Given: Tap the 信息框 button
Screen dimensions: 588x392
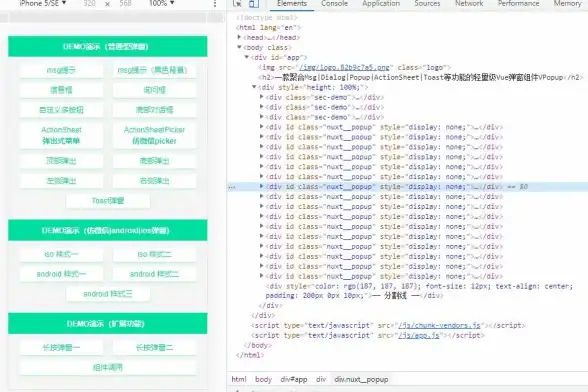Looking at the screenshot, I should [x=61, y=90].
